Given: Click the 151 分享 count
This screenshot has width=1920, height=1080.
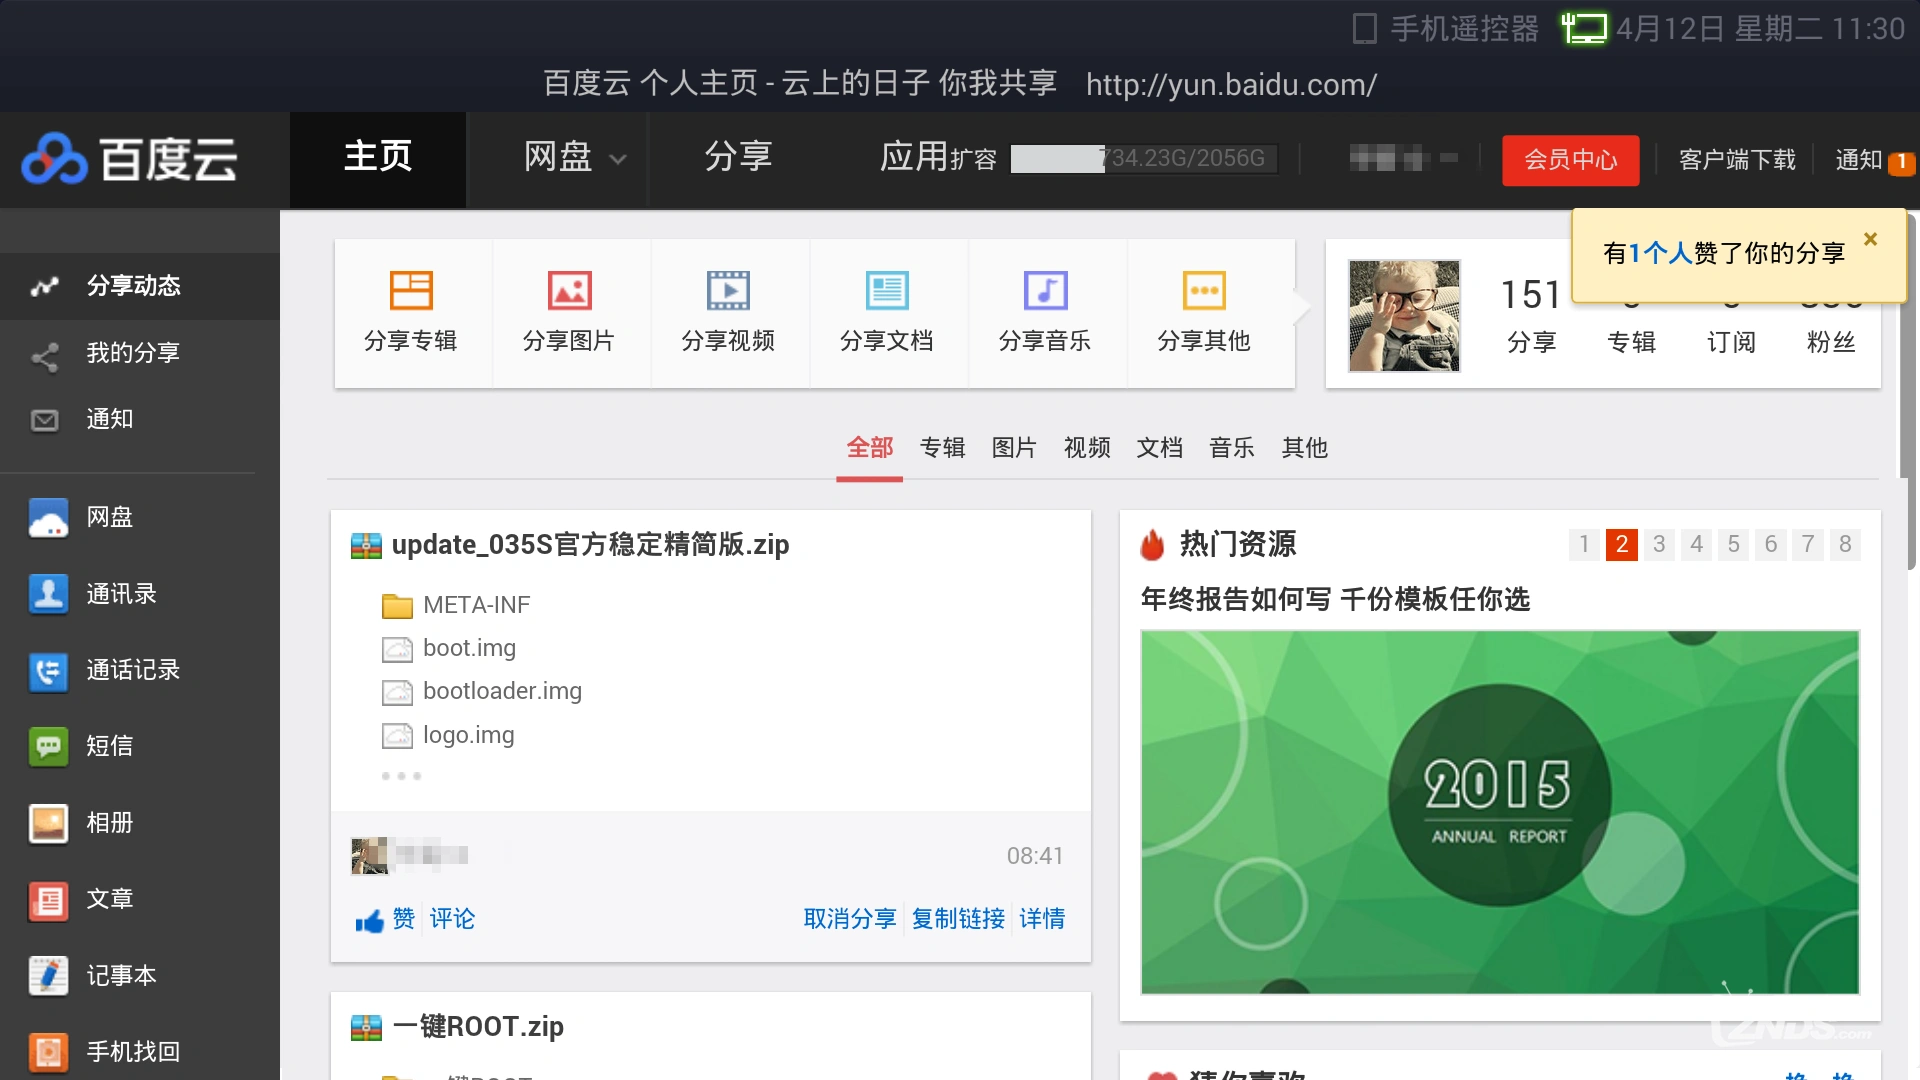Looking at the screenshot, I should (1531, 315).
